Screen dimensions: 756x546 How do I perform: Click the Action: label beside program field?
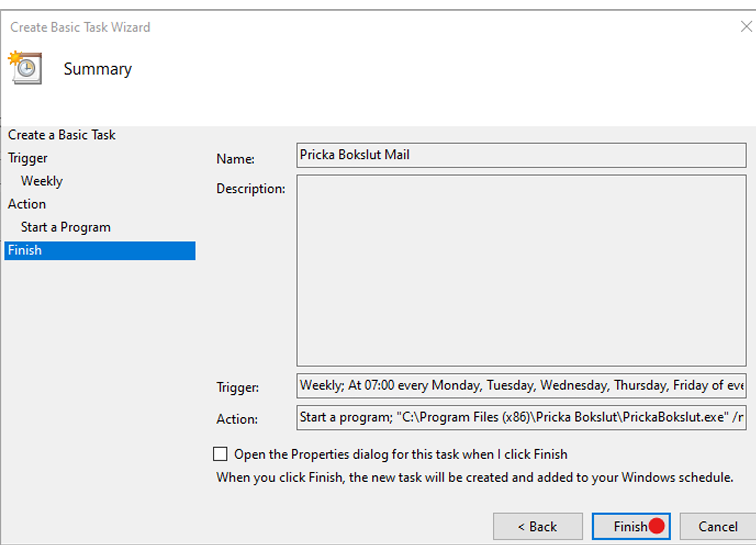(x=237, y=419)
